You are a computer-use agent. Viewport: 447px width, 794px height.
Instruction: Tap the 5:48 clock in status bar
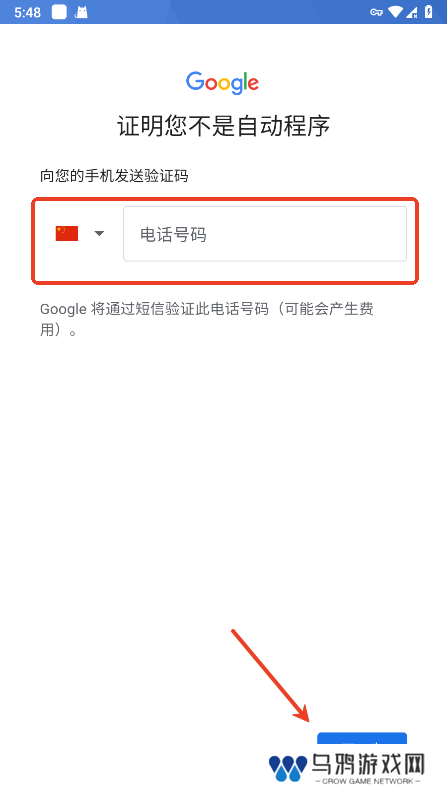(x=27, y=13)
